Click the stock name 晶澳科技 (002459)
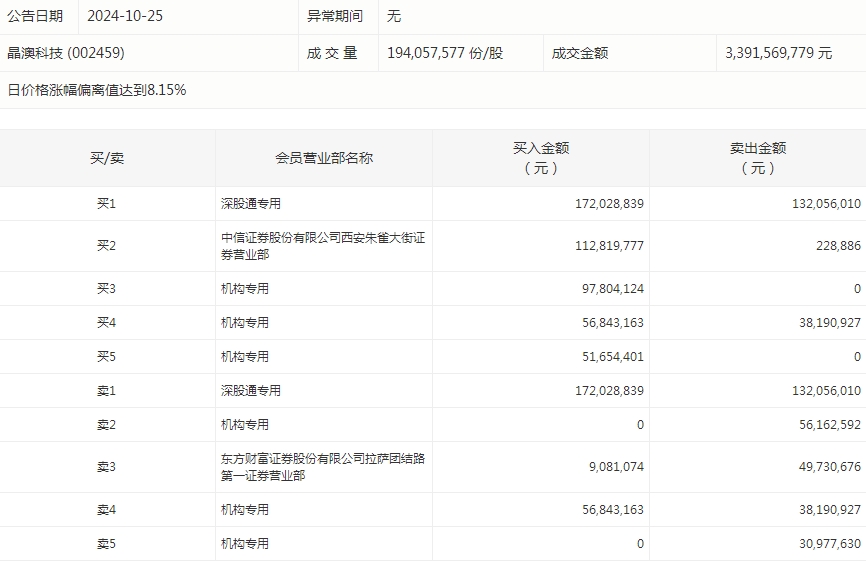 [x=66, y=53]
